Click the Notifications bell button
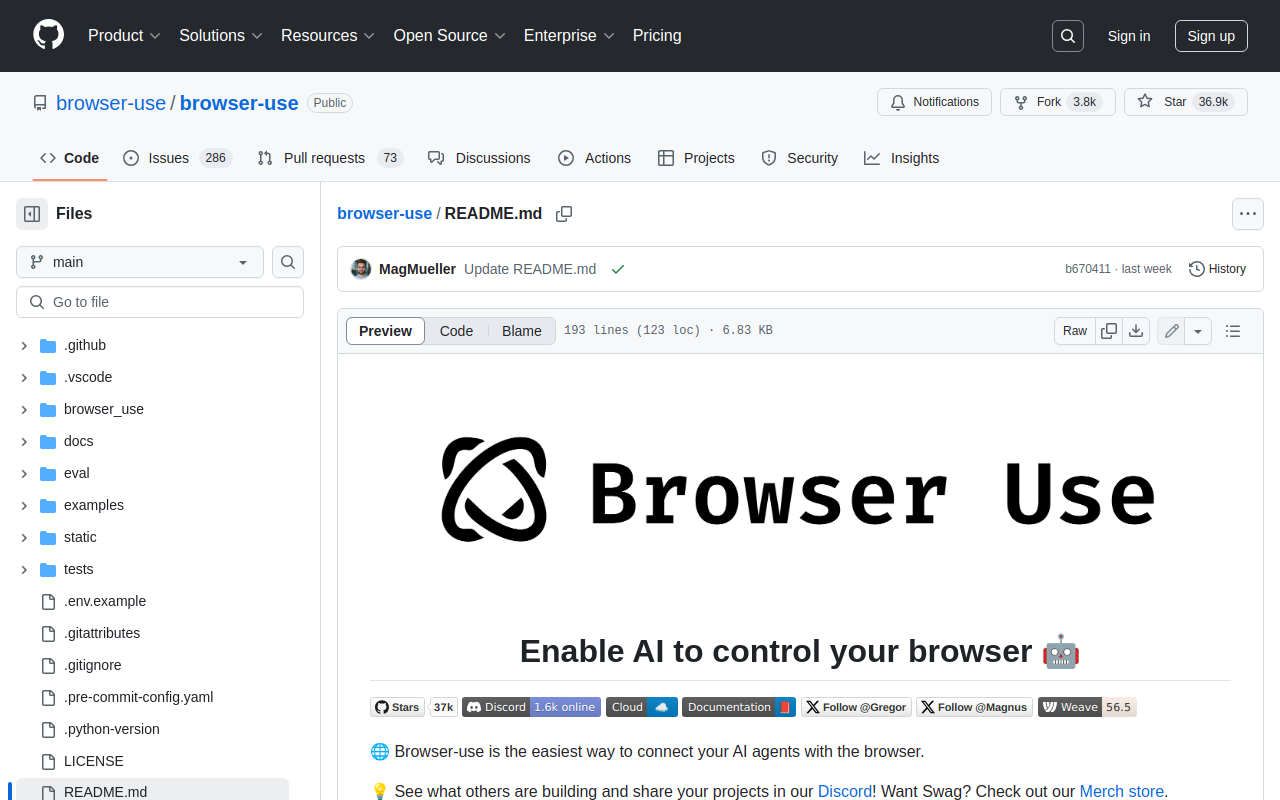Image resolution: width=1280 pixels, height=800 pixels. (x=934, y=102)
